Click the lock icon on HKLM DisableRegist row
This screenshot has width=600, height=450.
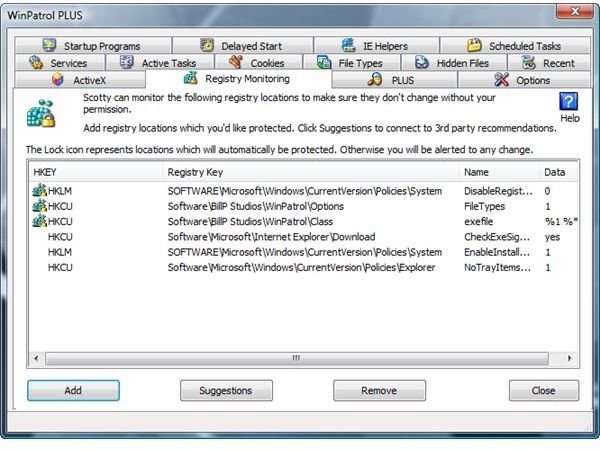point(39,190)
